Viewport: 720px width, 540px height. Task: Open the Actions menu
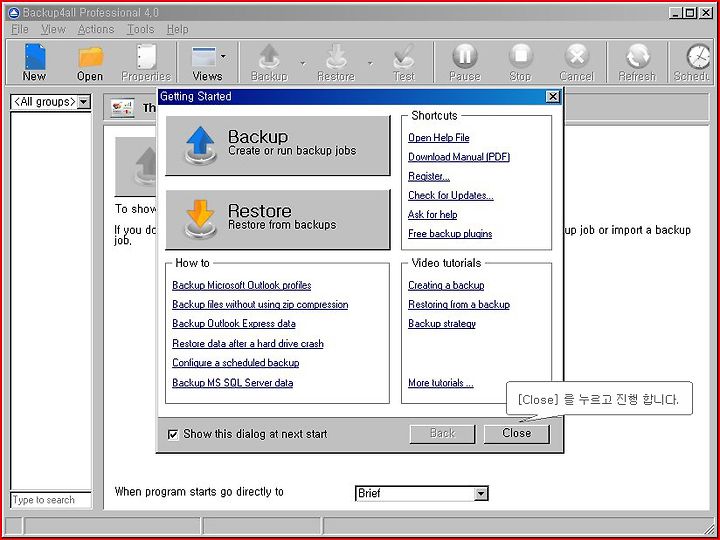tap(96, 29)
